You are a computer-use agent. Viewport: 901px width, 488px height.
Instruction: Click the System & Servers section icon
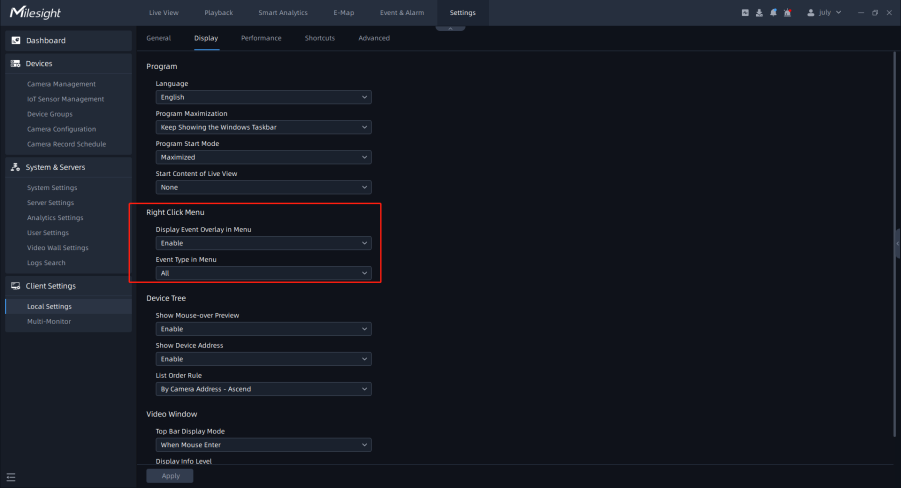coord(16,167)
